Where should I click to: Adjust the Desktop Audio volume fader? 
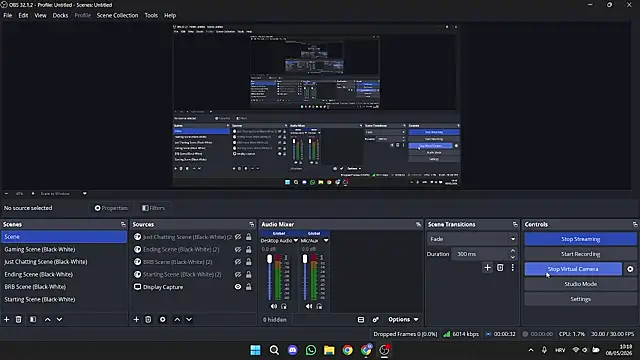click(269, 259)
